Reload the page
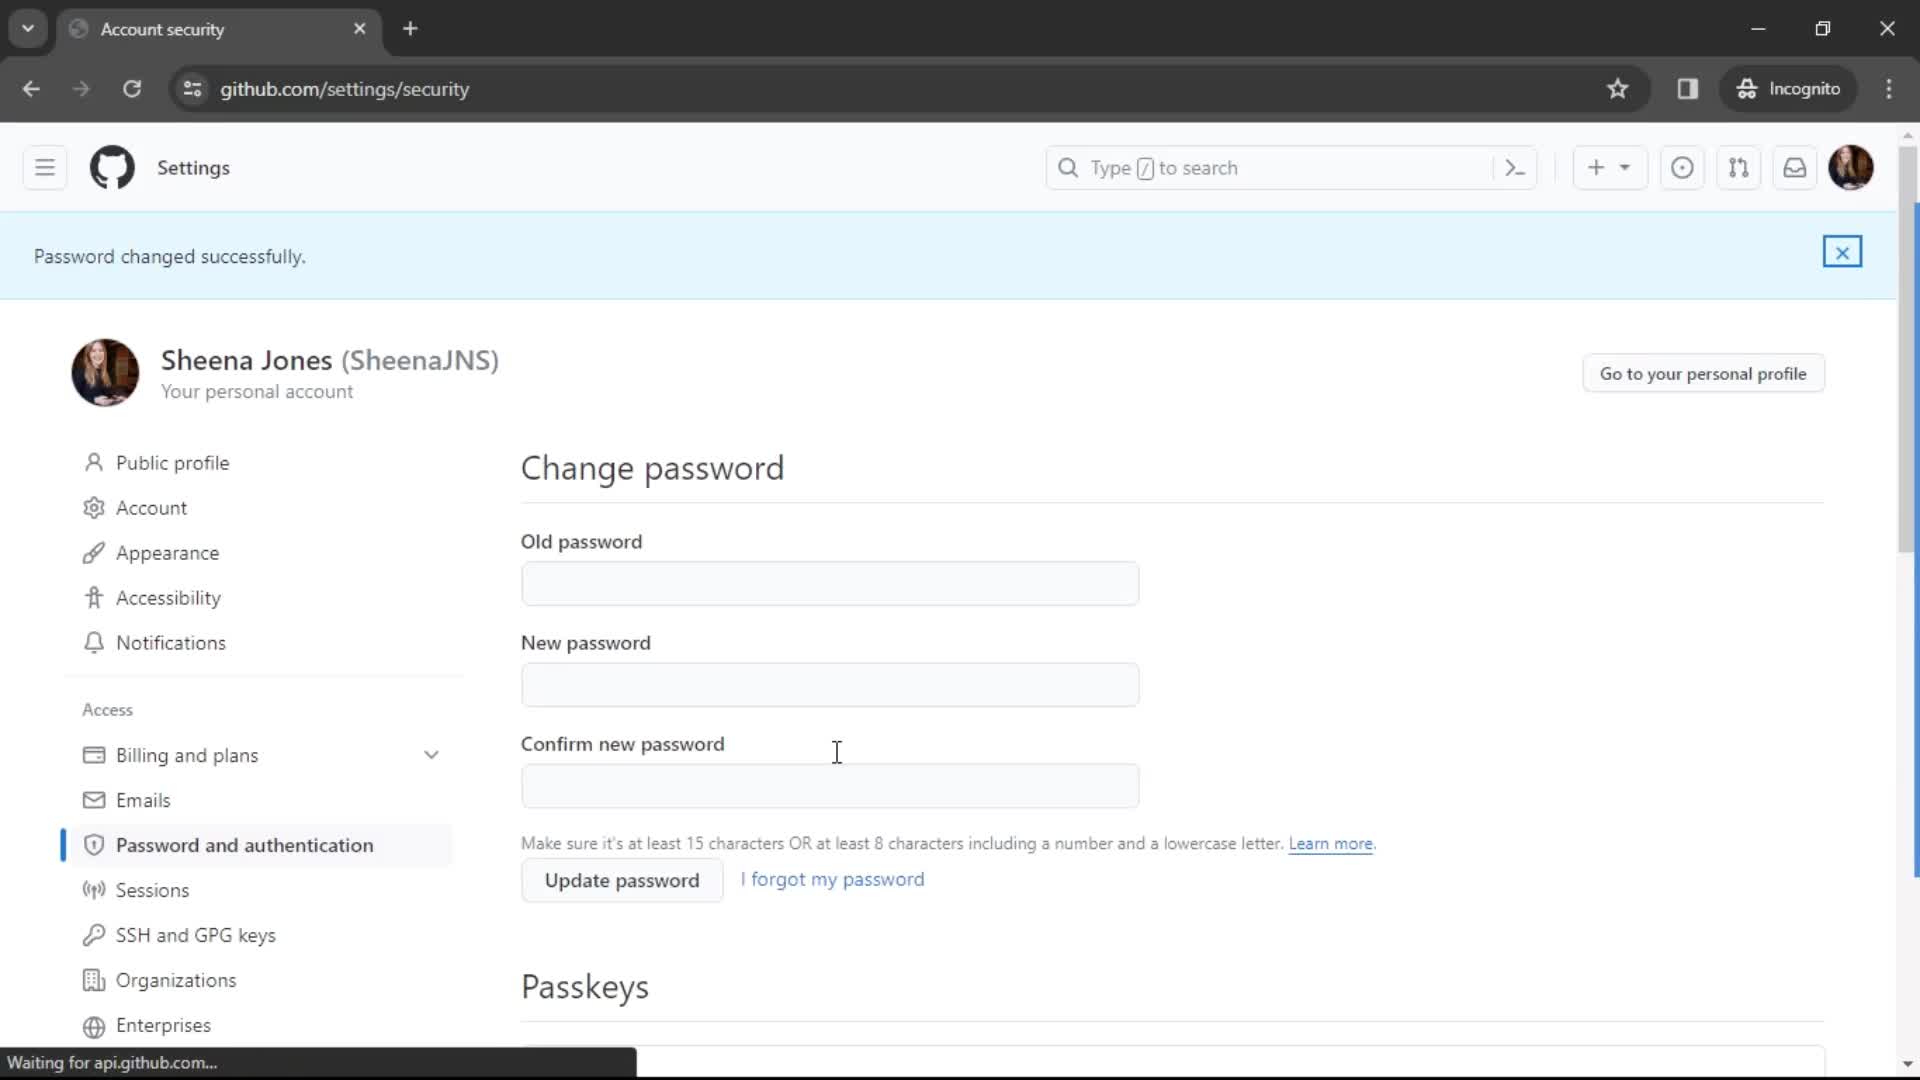This screenshot has height=1080, width=1920. 132,89
